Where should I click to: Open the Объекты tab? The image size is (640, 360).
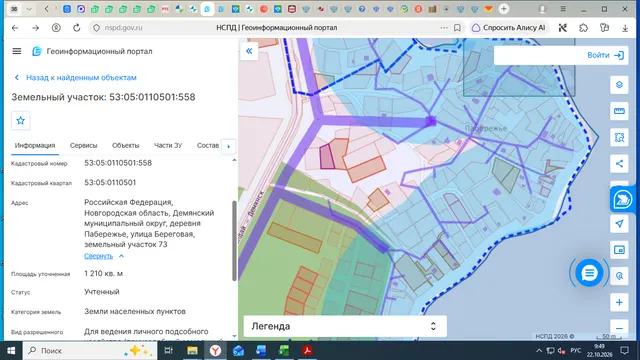pyautogui.click(x=126, y=145)
